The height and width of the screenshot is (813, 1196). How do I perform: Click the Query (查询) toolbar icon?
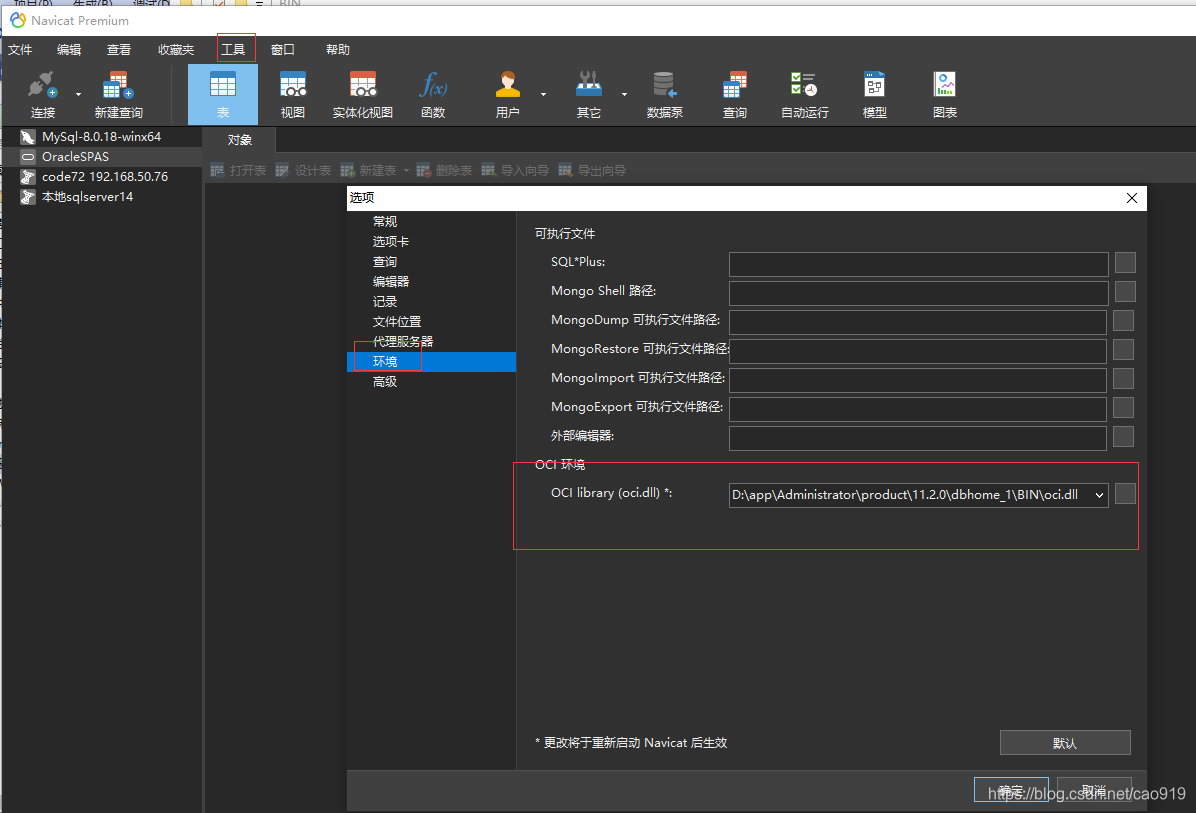click(x=735, y=95)
